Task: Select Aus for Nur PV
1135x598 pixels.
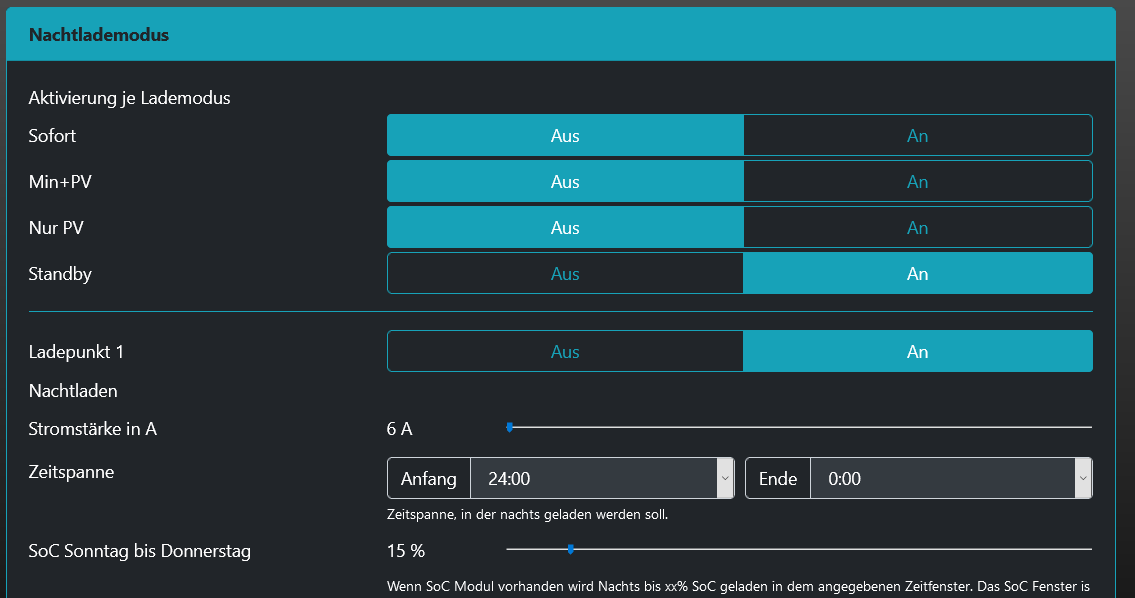Action: tap(565, 228)
